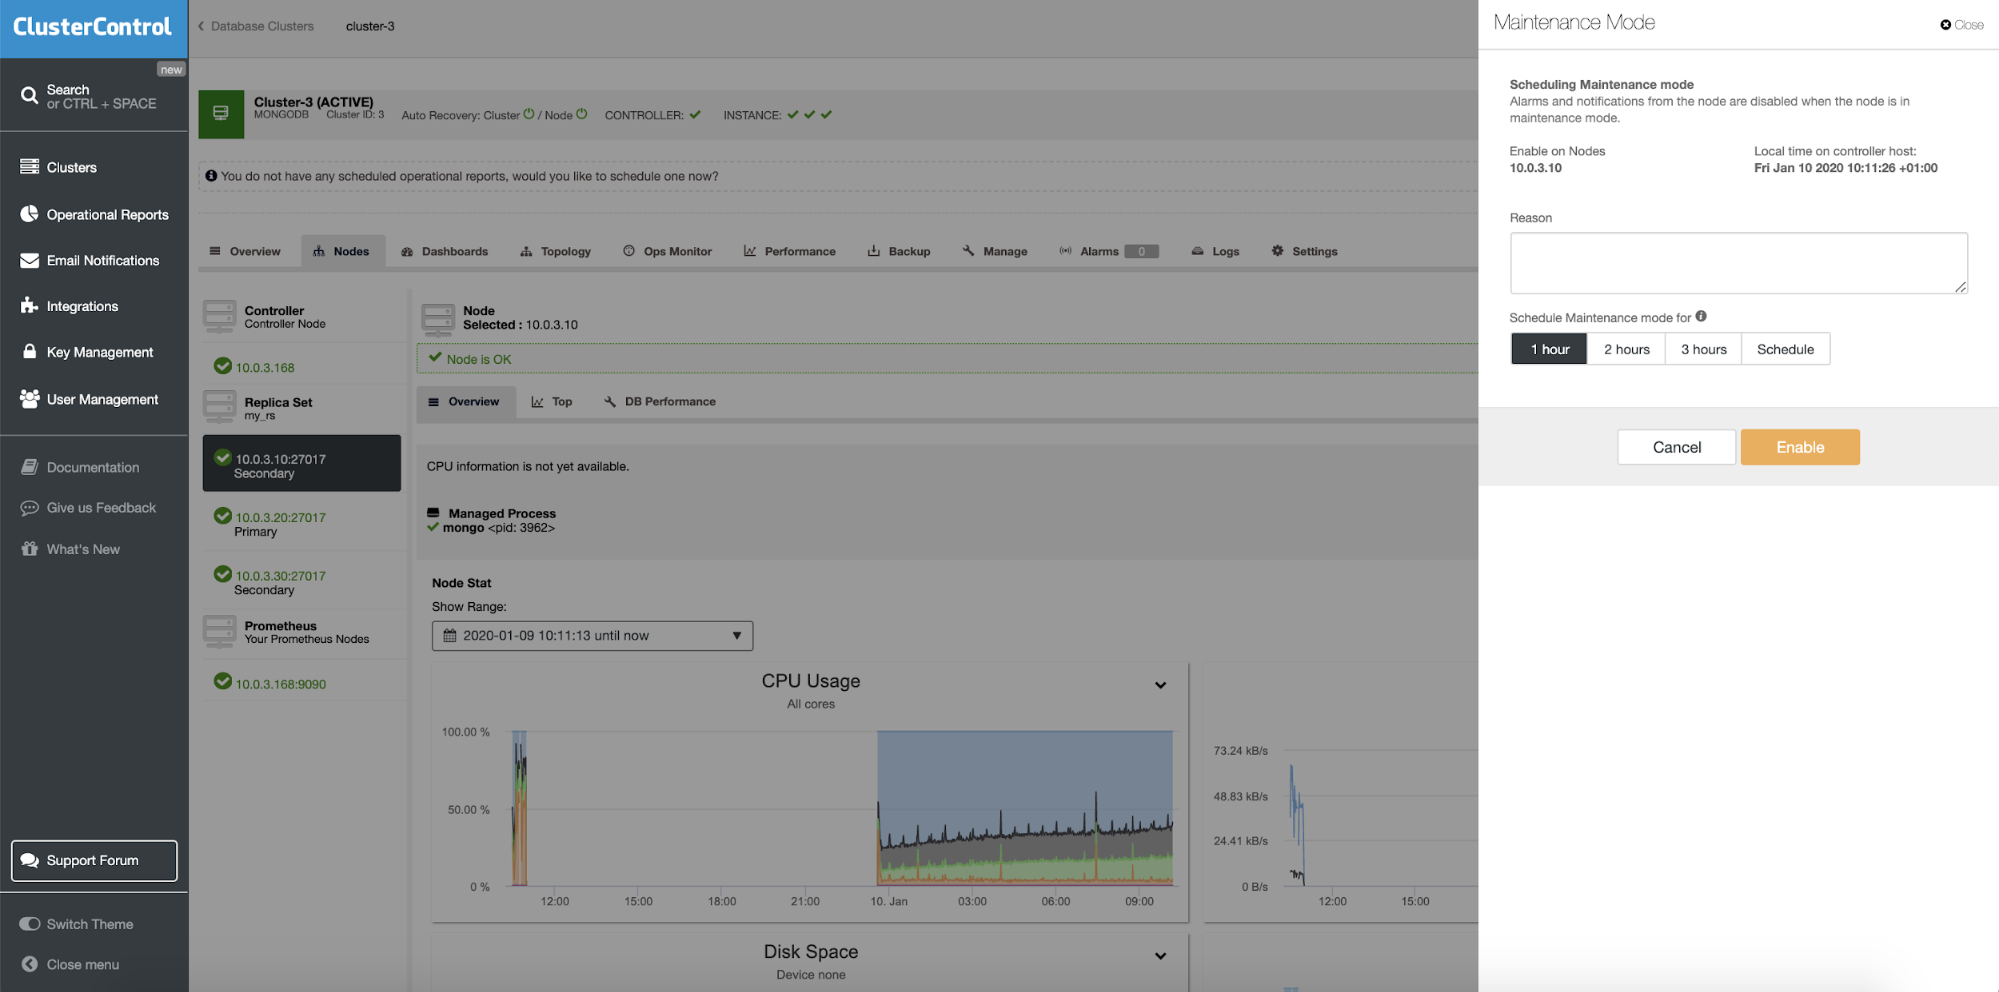Go to Email Notifications
The image size is (1999, 992).
tap(102, 260)
